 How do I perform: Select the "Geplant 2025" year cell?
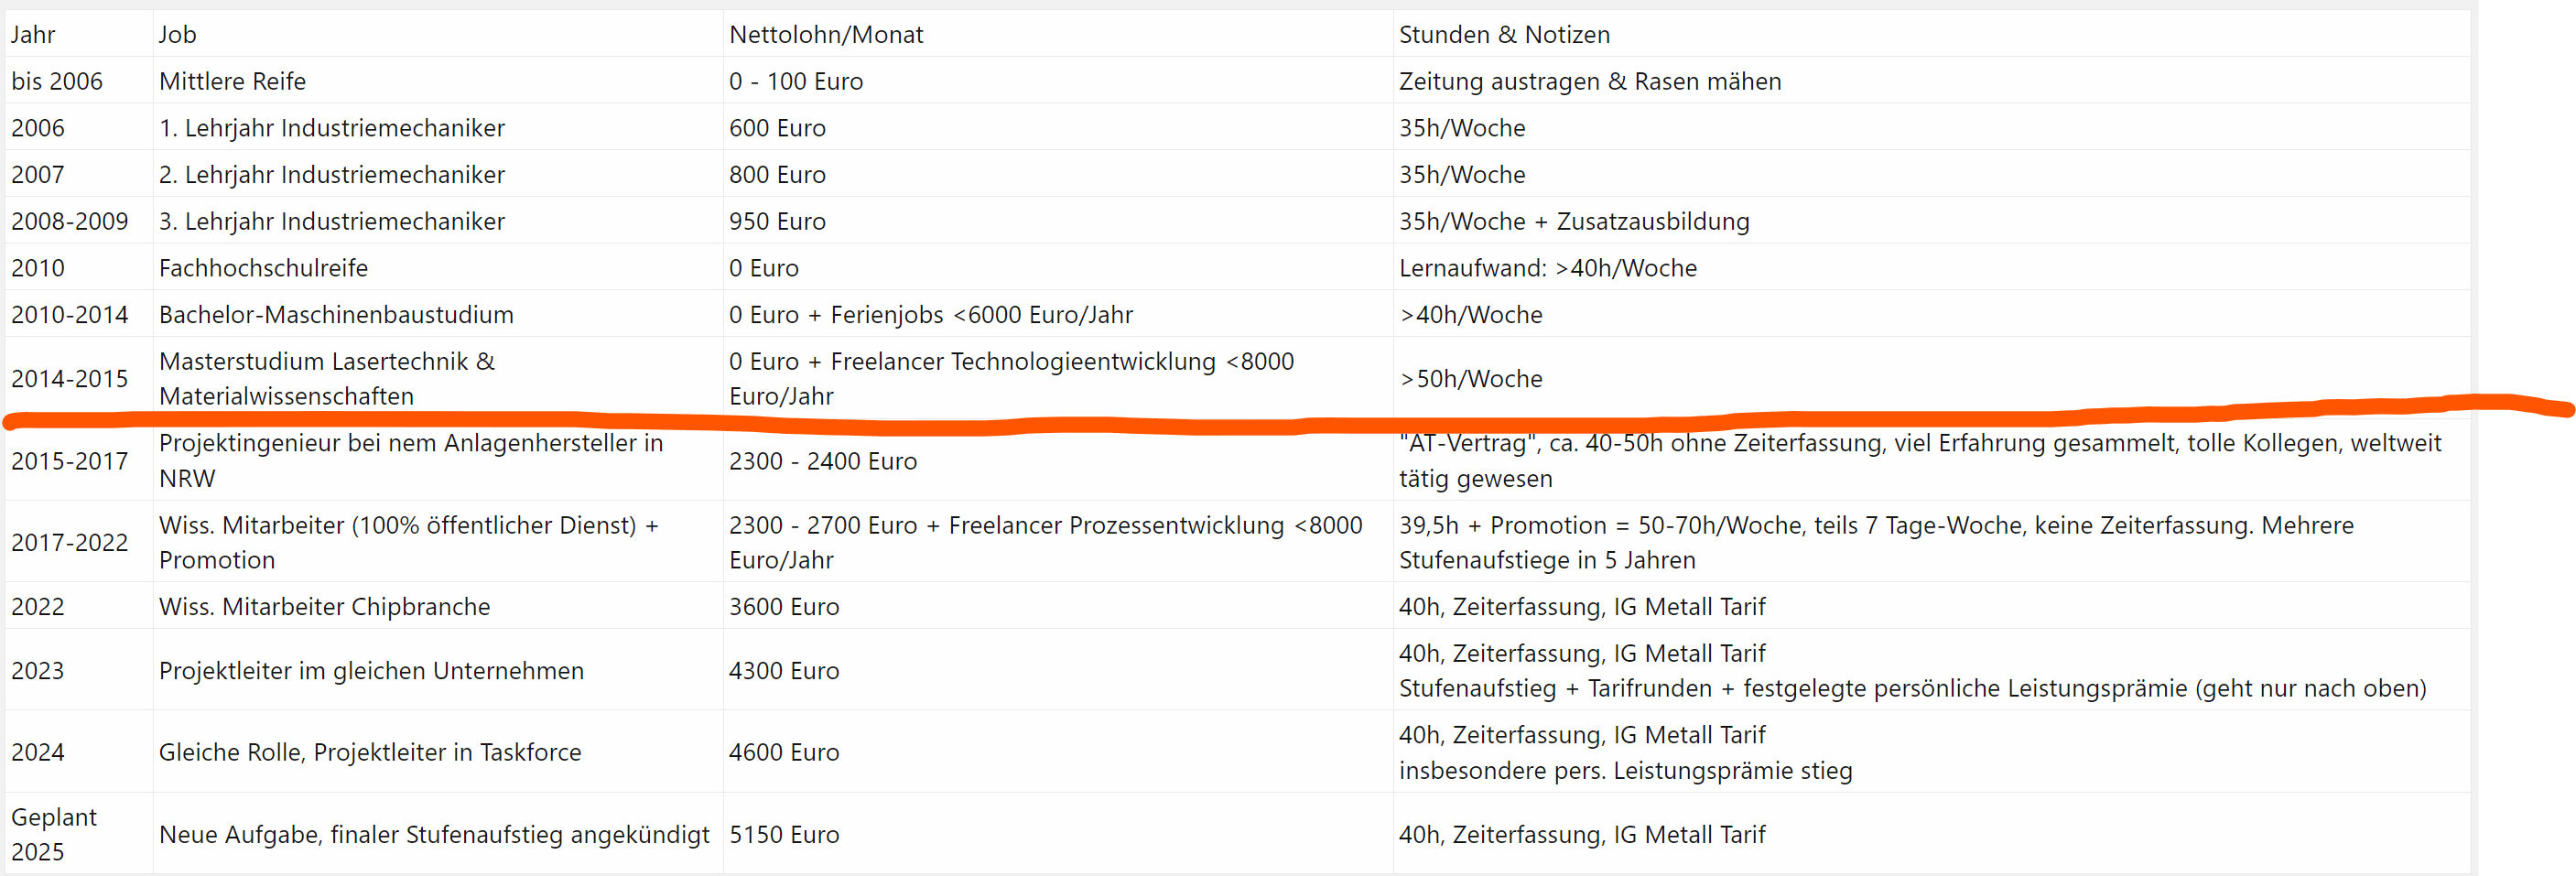tap(54, 834)
